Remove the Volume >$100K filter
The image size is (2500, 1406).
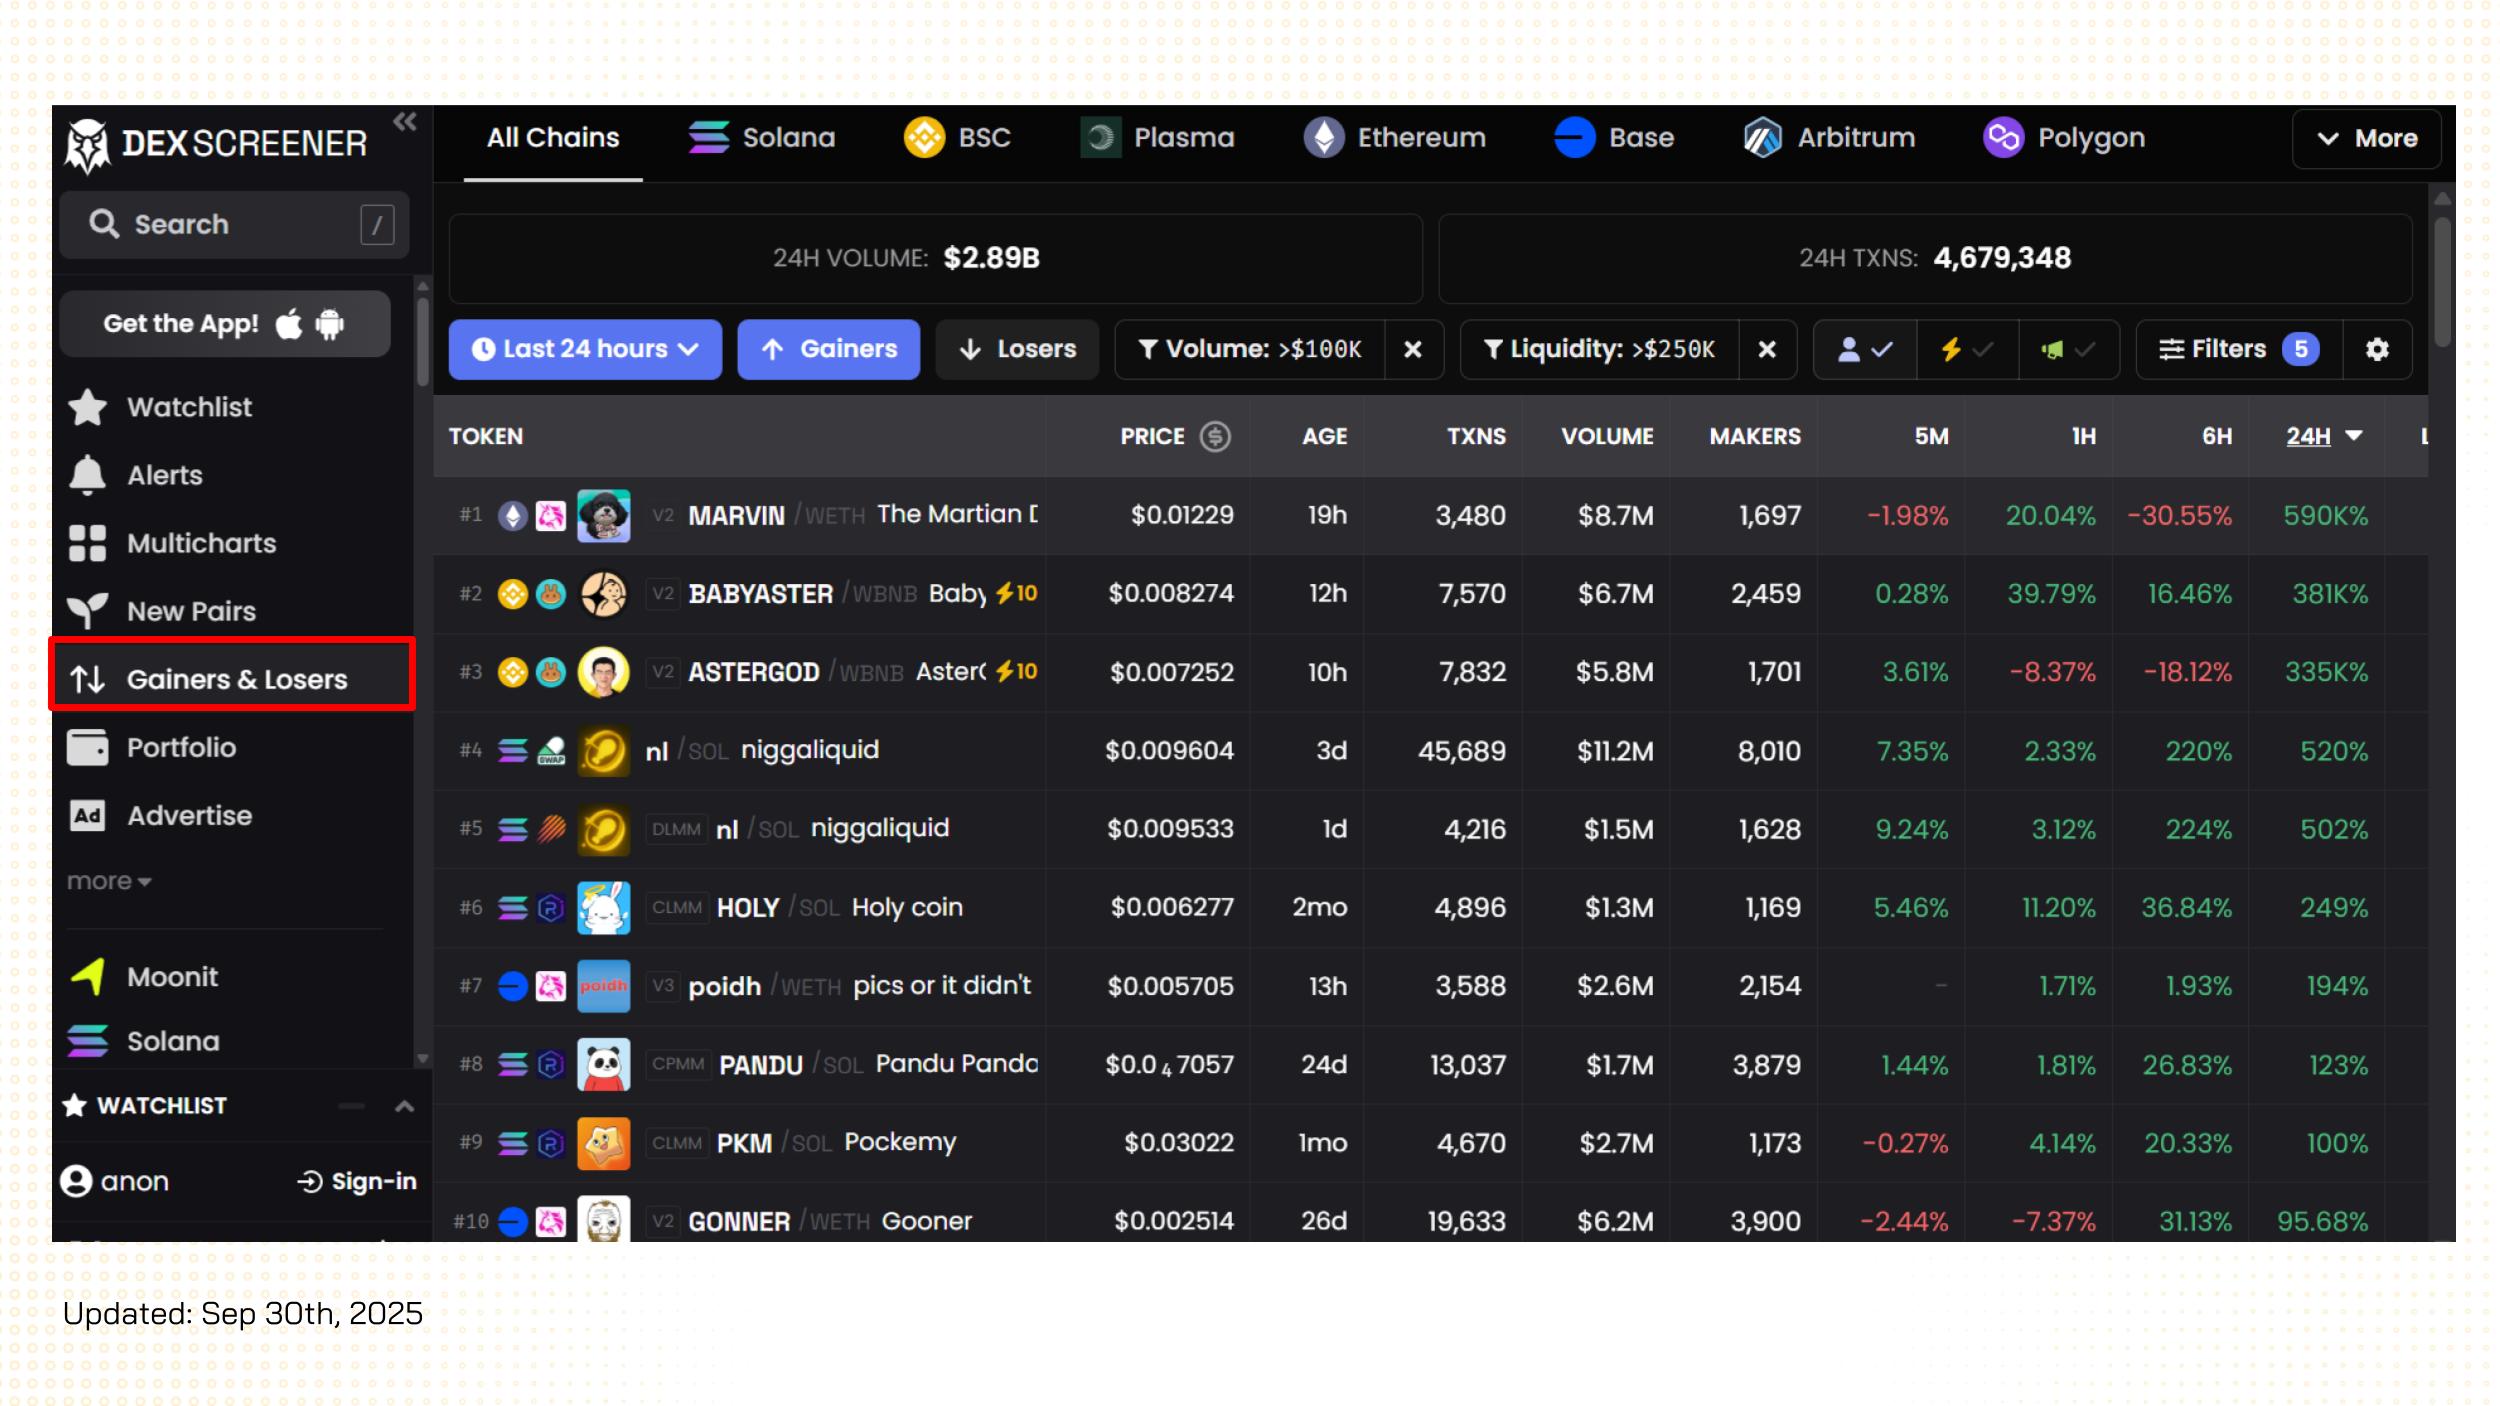[1412, 349]
